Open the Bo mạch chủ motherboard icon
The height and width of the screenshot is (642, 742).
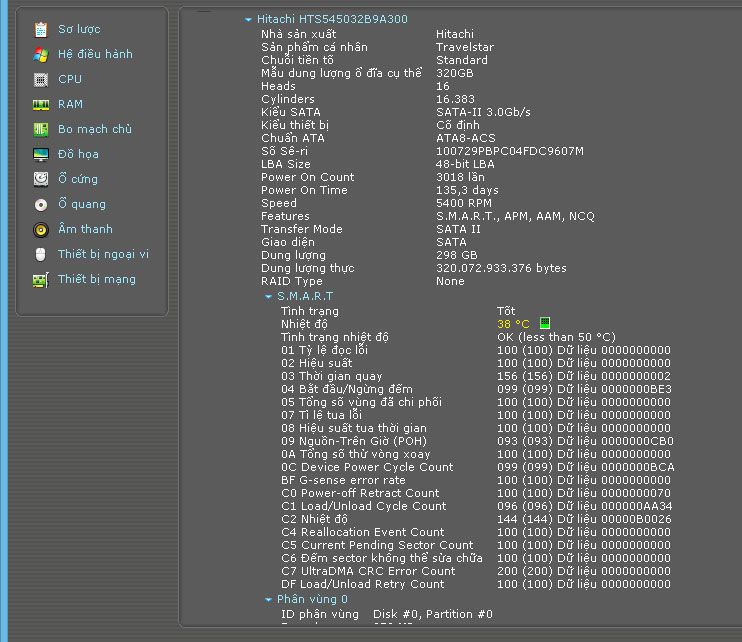(40, 129)
